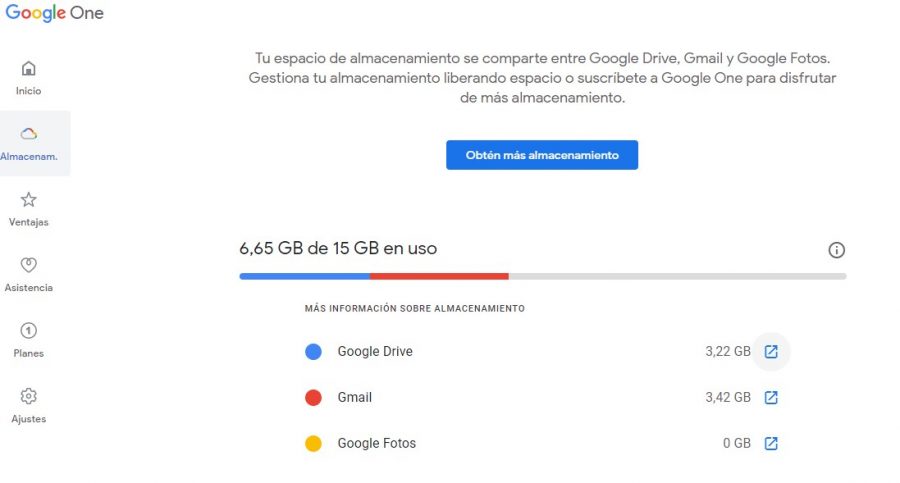Click the Google One logo
Screen dimensions: 900x483
pyautogui.click(x=54, y=14)
